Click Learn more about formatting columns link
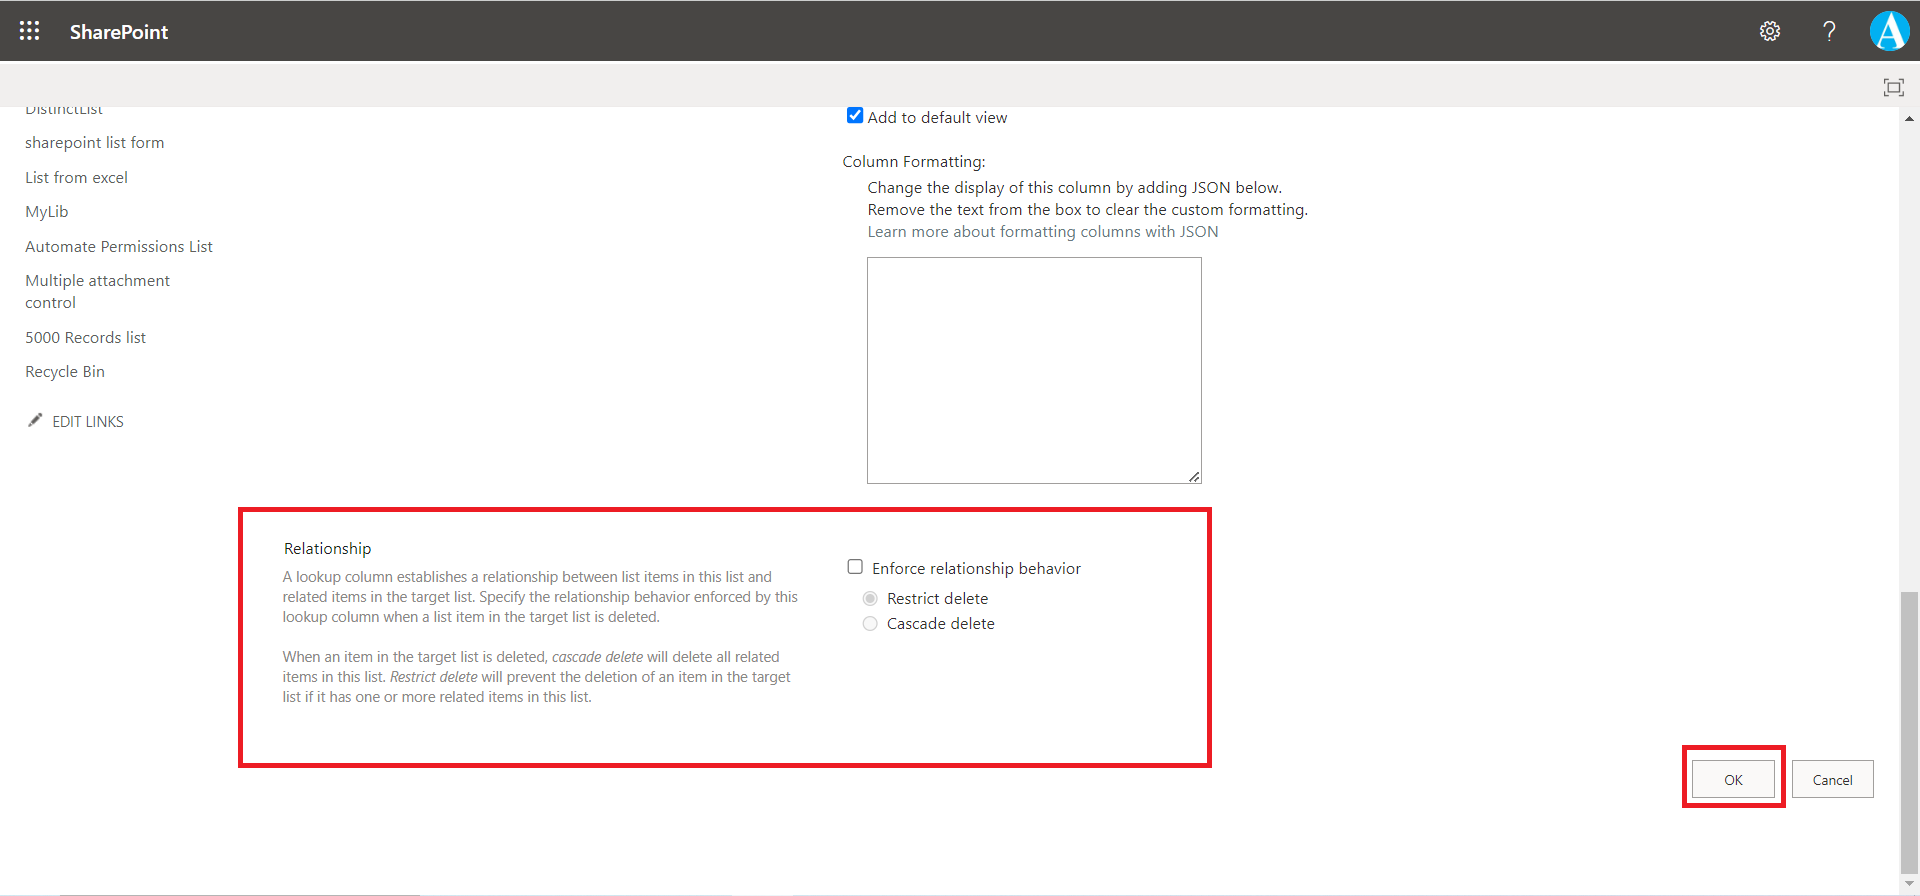1920x896 pixels. pos(1042,232)
